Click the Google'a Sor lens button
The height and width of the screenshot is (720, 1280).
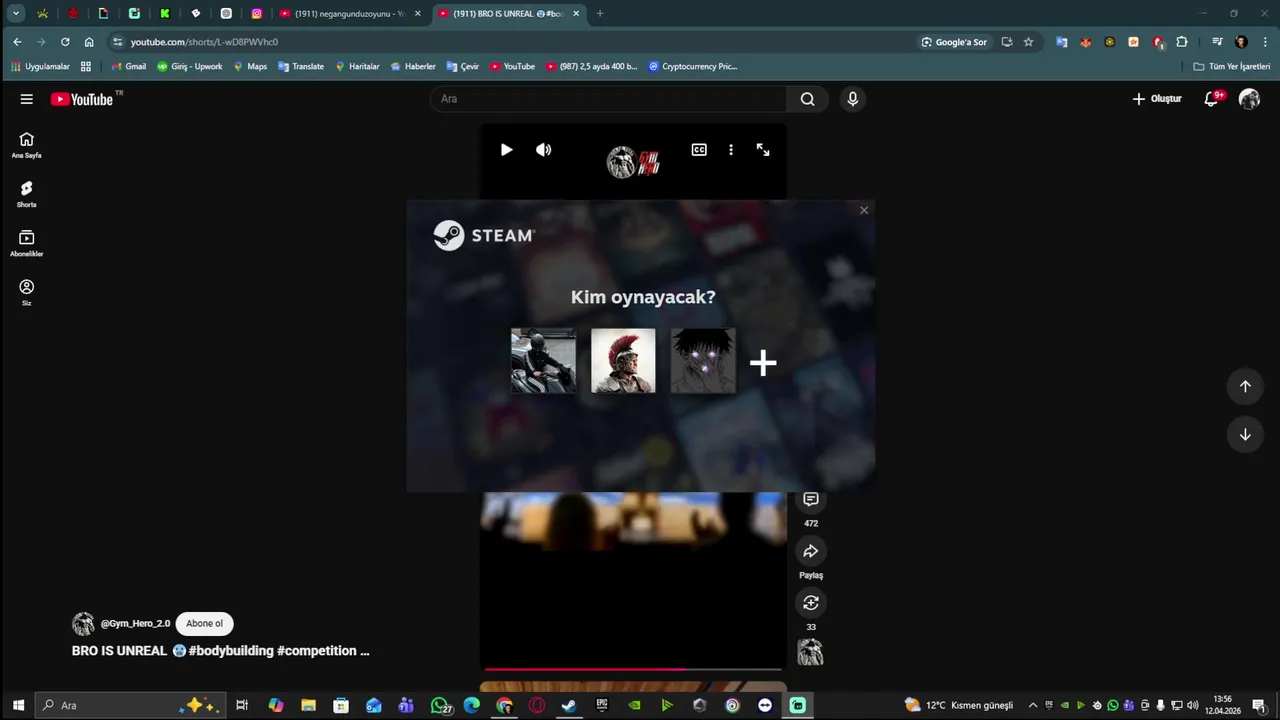[x=954, y=42]
